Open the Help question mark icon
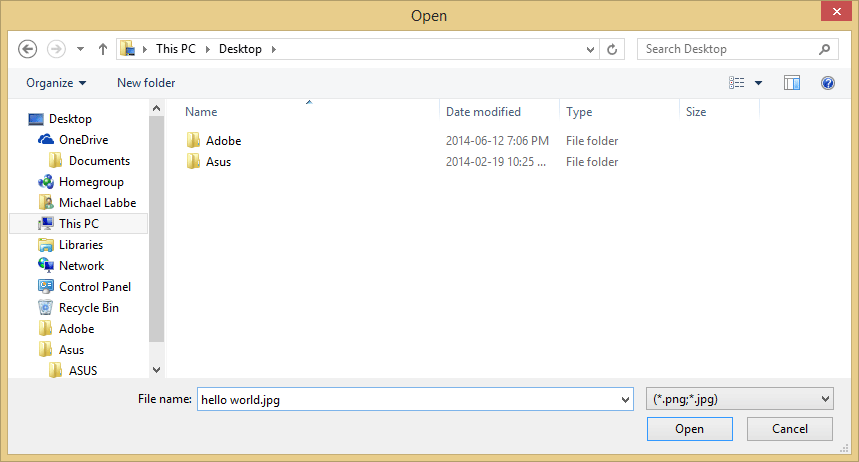 click(828, 83)
